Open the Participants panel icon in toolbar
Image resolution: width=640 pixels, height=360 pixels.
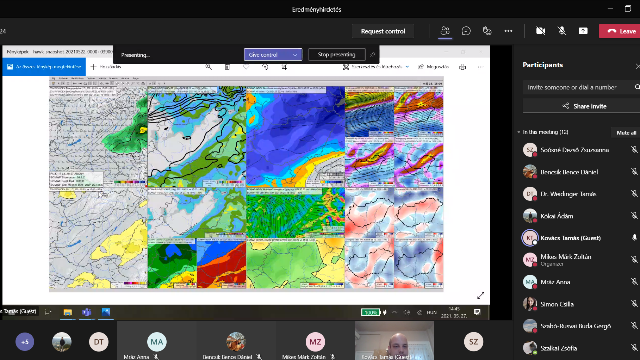point(445,31)
